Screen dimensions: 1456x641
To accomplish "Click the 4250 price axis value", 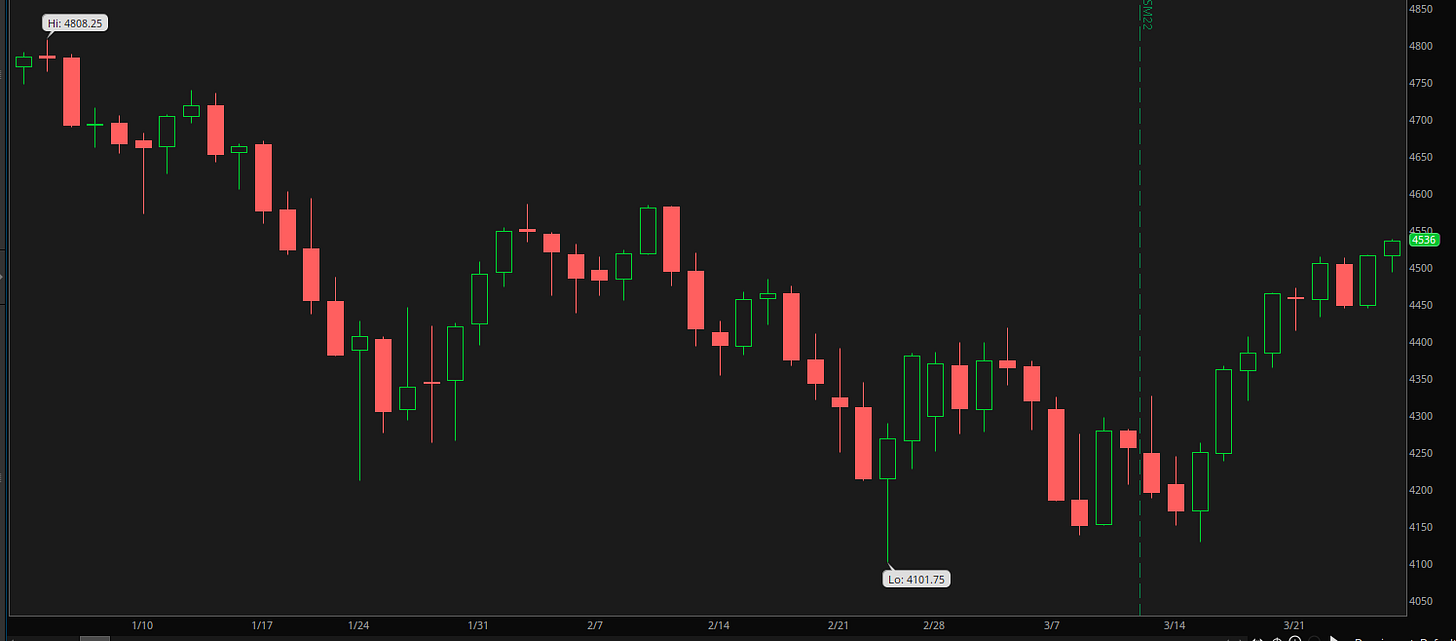I will [1422, 453].
